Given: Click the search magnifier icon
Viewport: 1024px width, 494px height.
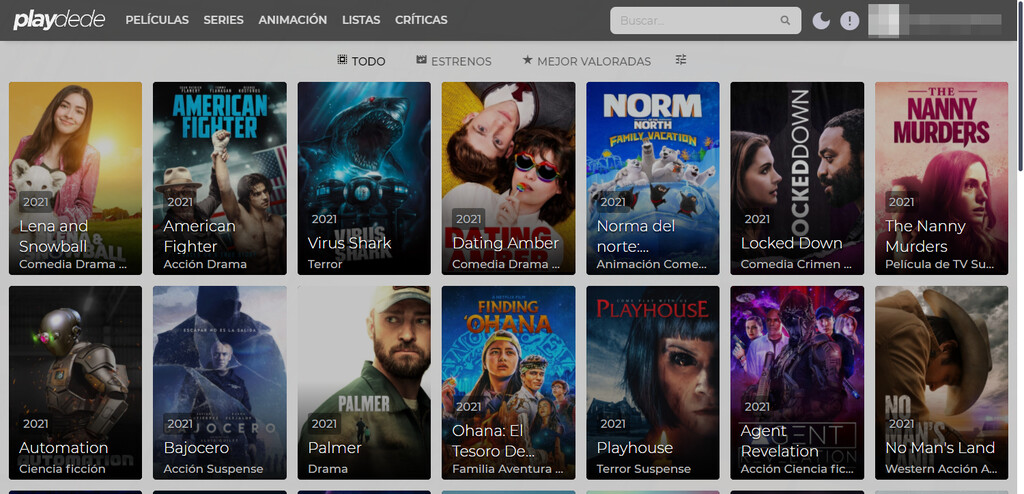Looking at the screenshot, I should tap(785, 21).
